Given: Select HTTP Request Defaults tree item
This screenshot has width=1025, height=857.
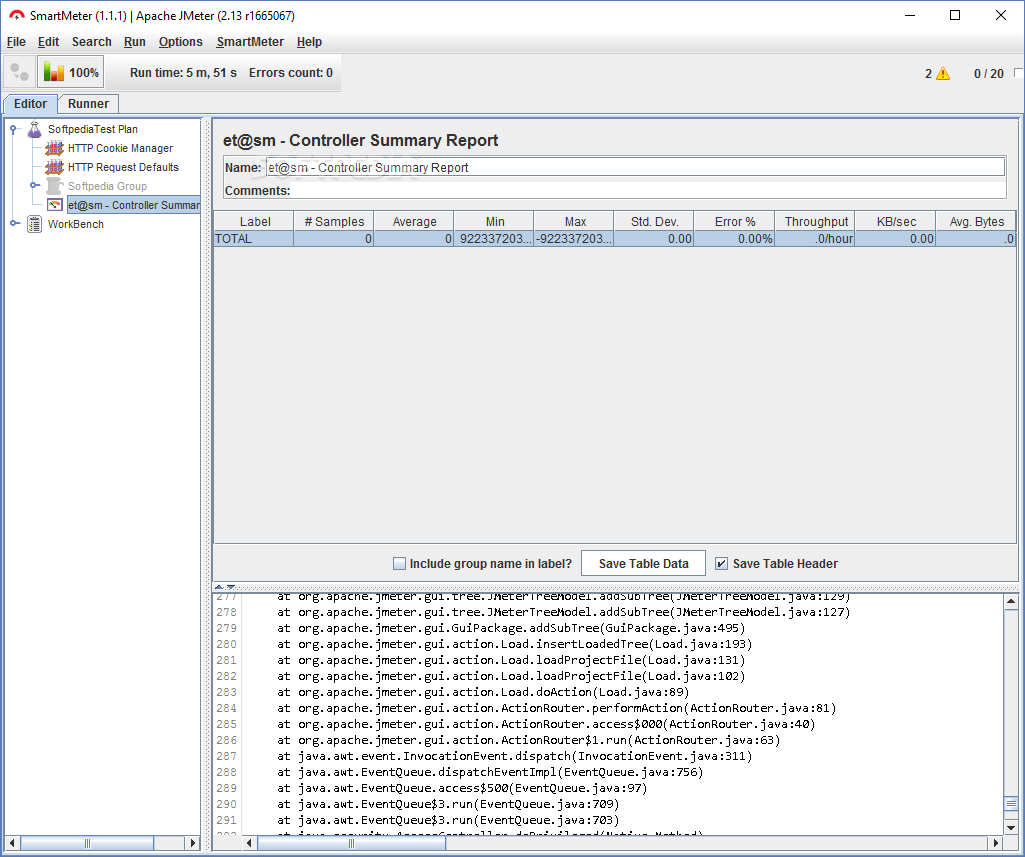Looking at the screenshot, I should pyautogui.click(x=123, y=167).
